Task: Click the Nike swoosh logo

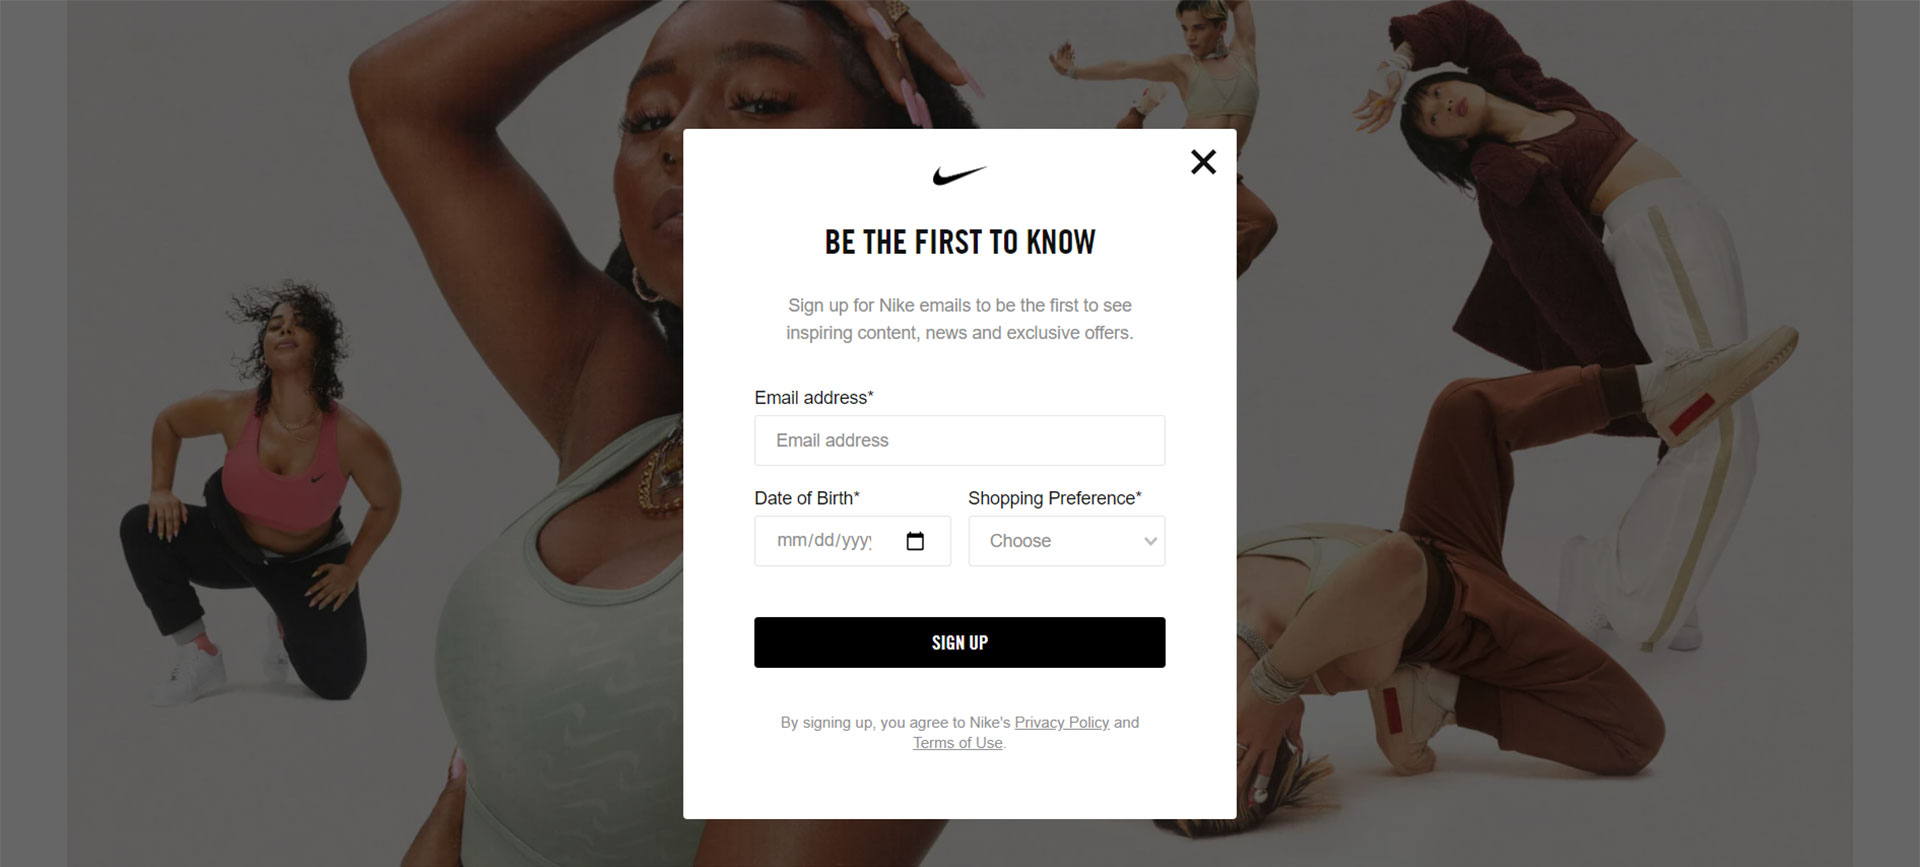Action: [959, 176]
